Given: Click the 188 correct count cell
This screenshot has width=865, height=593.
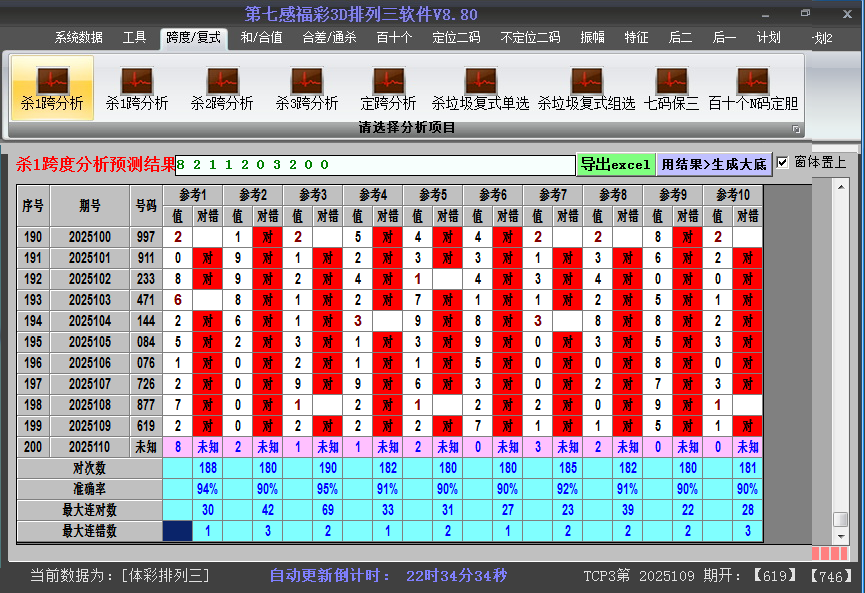Looking at the screenshot, I should [207, 468].
